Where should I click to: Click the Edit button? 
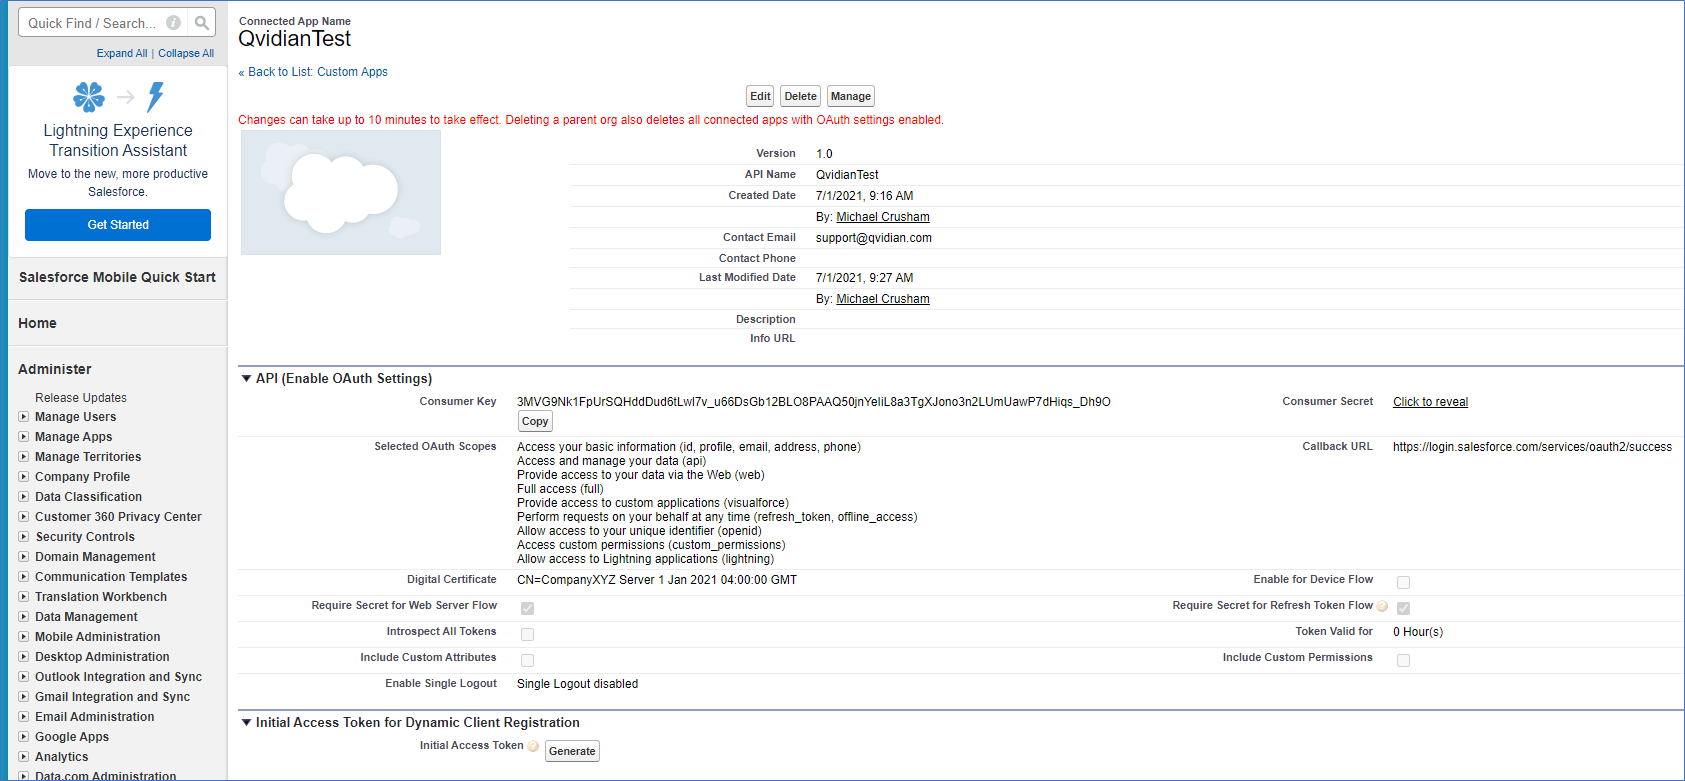coord(760,96)
